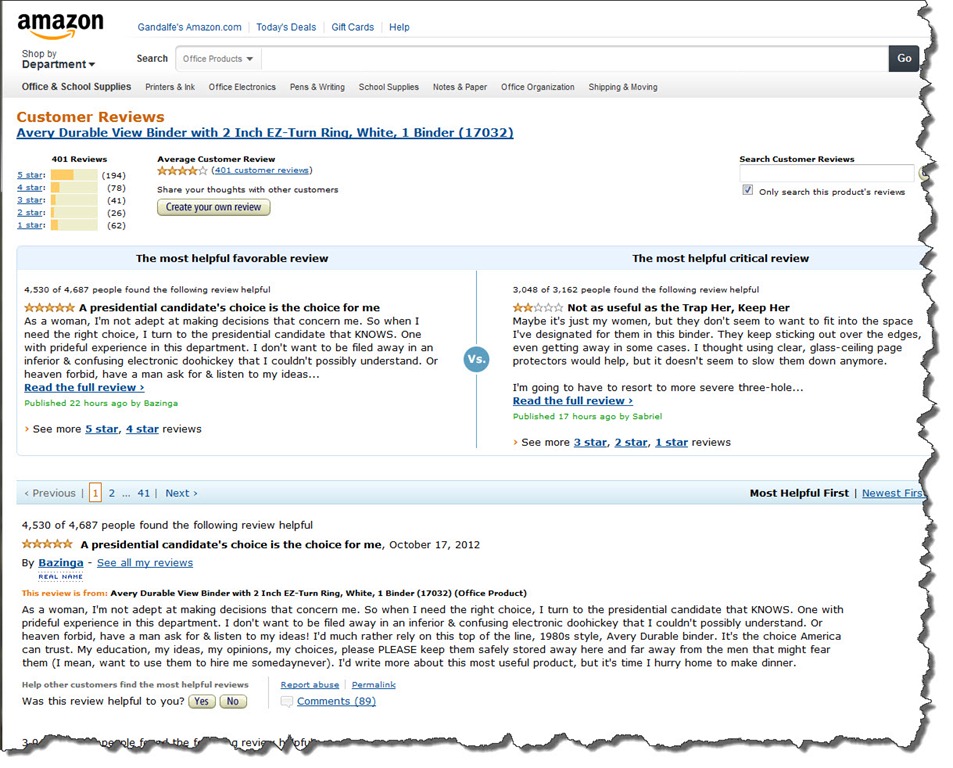Viewport: 953px width, 768px height.
Task: Toggle Only search this product's reviews checkbox
Action: coord(748,190)
